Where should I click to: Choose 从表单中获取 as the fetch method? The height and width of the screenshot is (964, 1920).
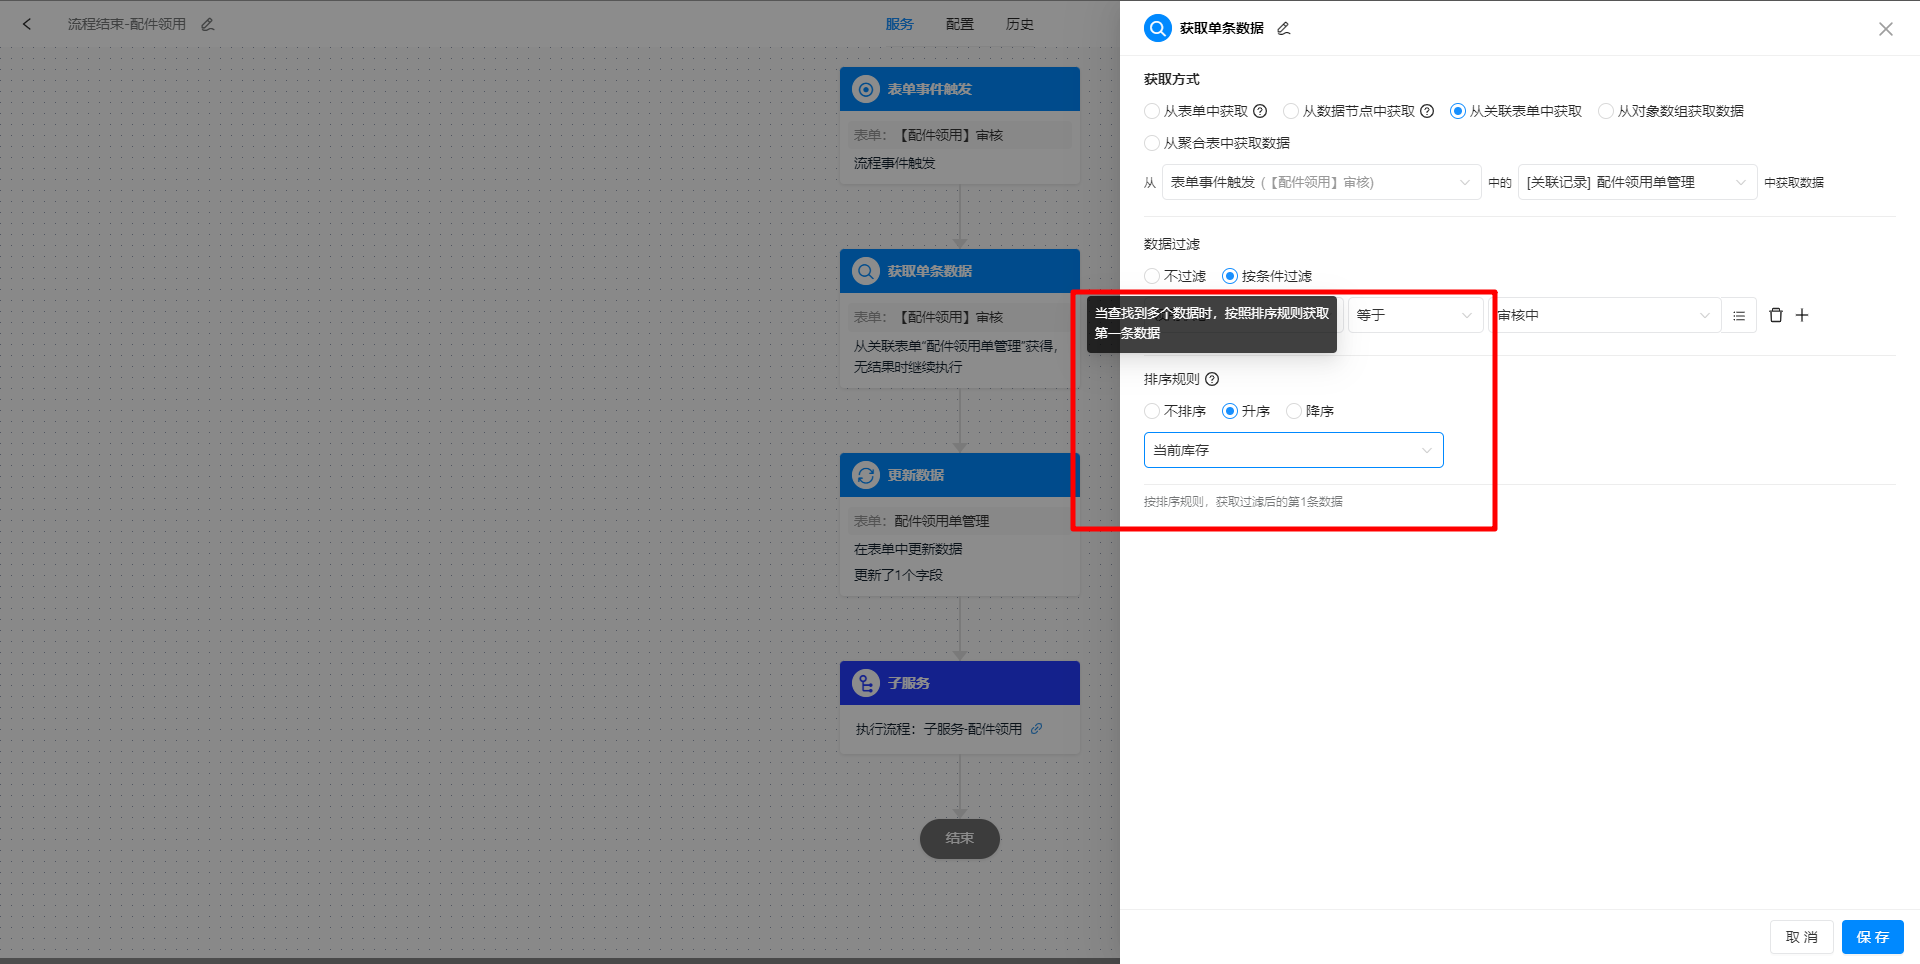pos(1151,111)
